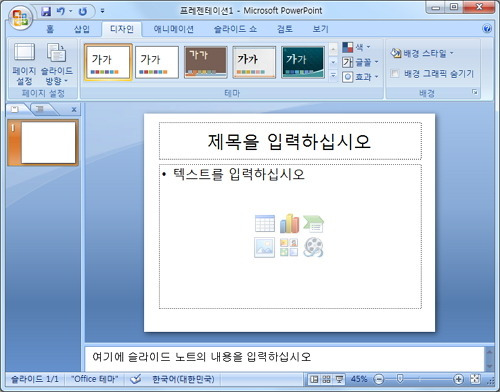The width and height of the screenshot is (500, 392).
Task: Zoom in with plus button
Action: click(458, 379)
